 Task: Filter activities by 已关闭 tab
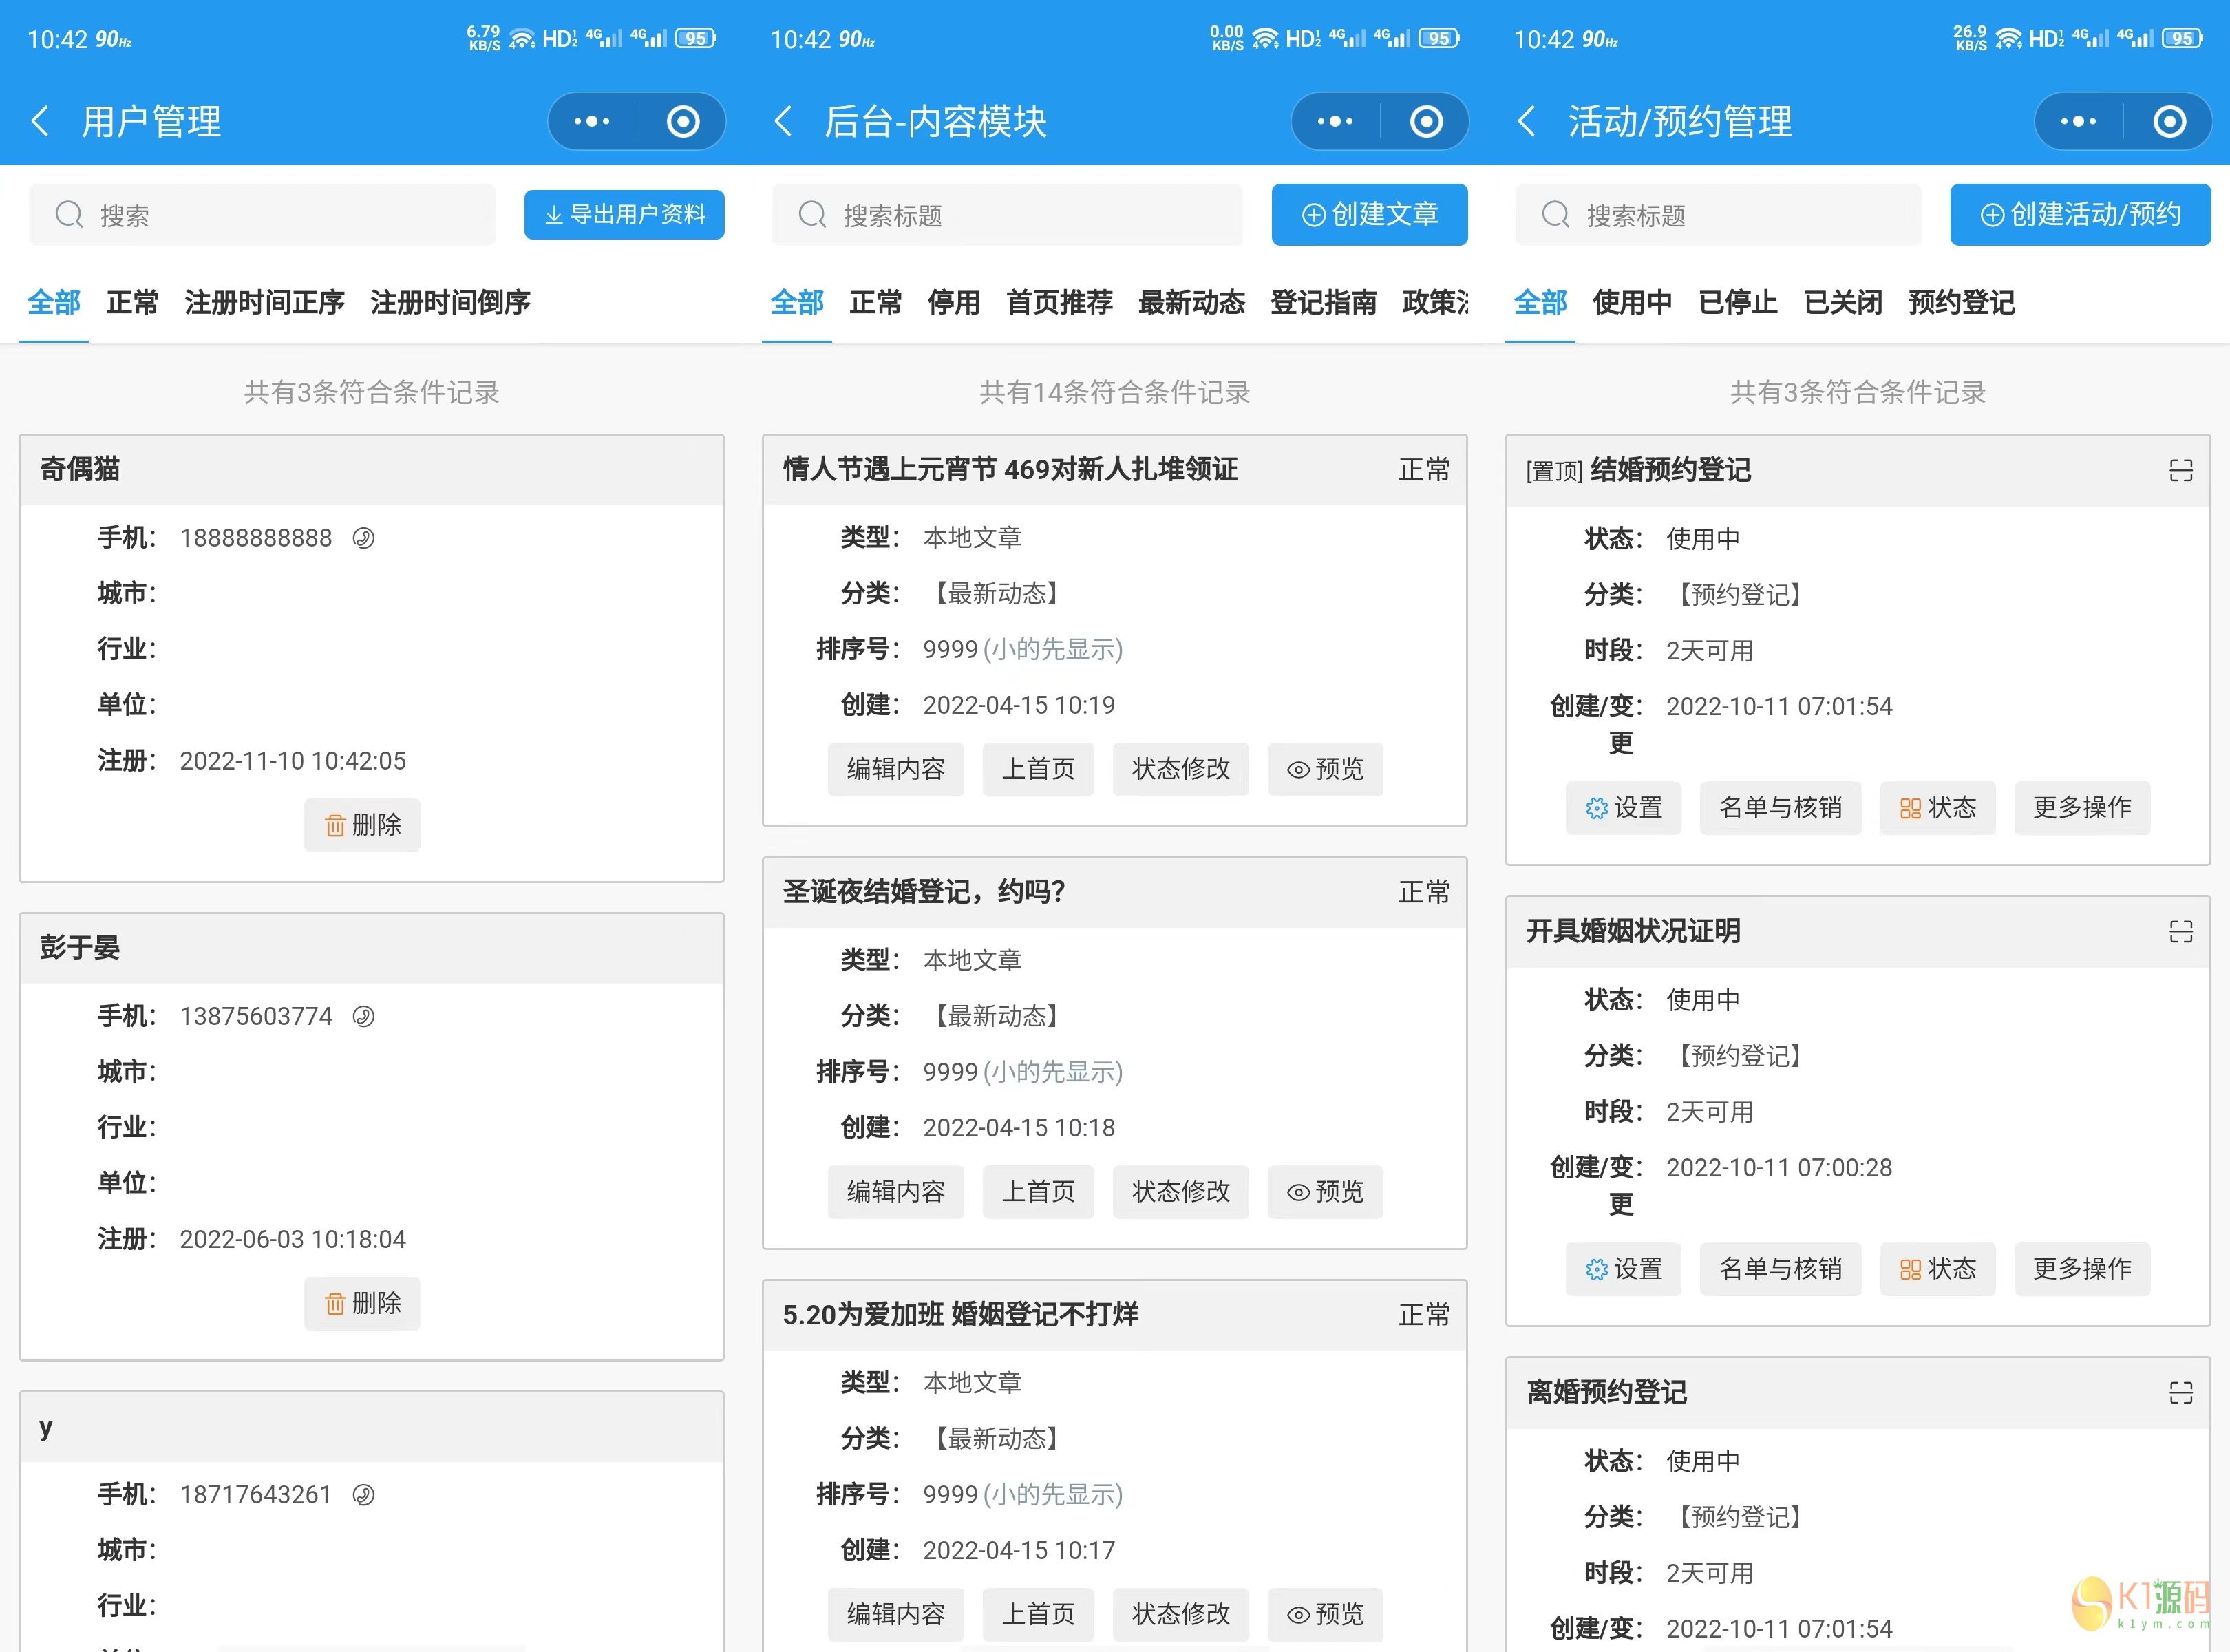point(1843,302)
